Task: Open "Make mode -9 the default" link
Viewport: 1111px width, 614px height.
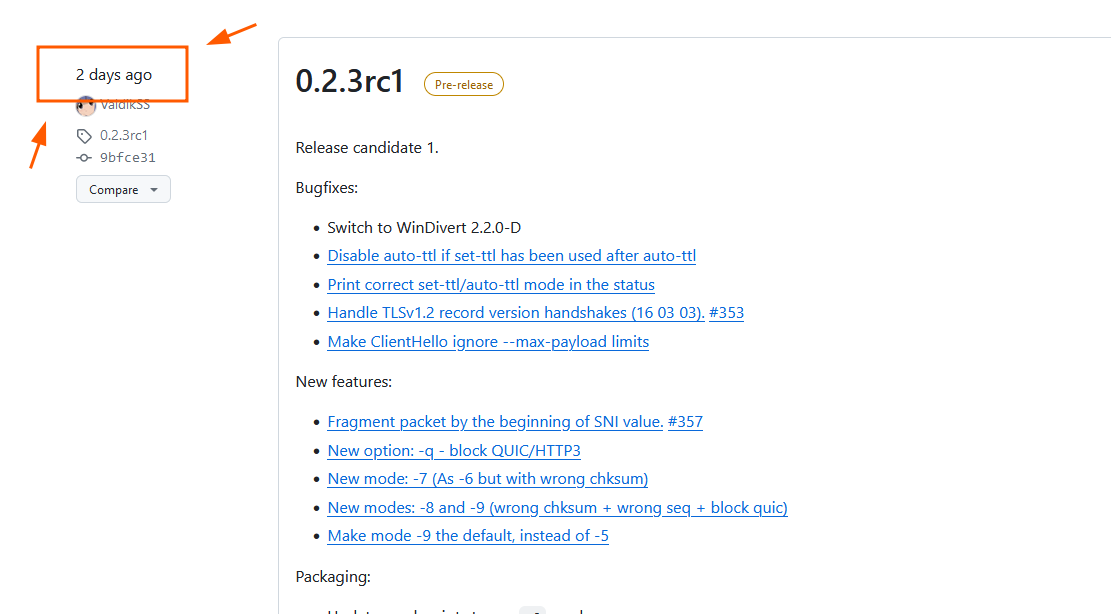Action: 468,536
